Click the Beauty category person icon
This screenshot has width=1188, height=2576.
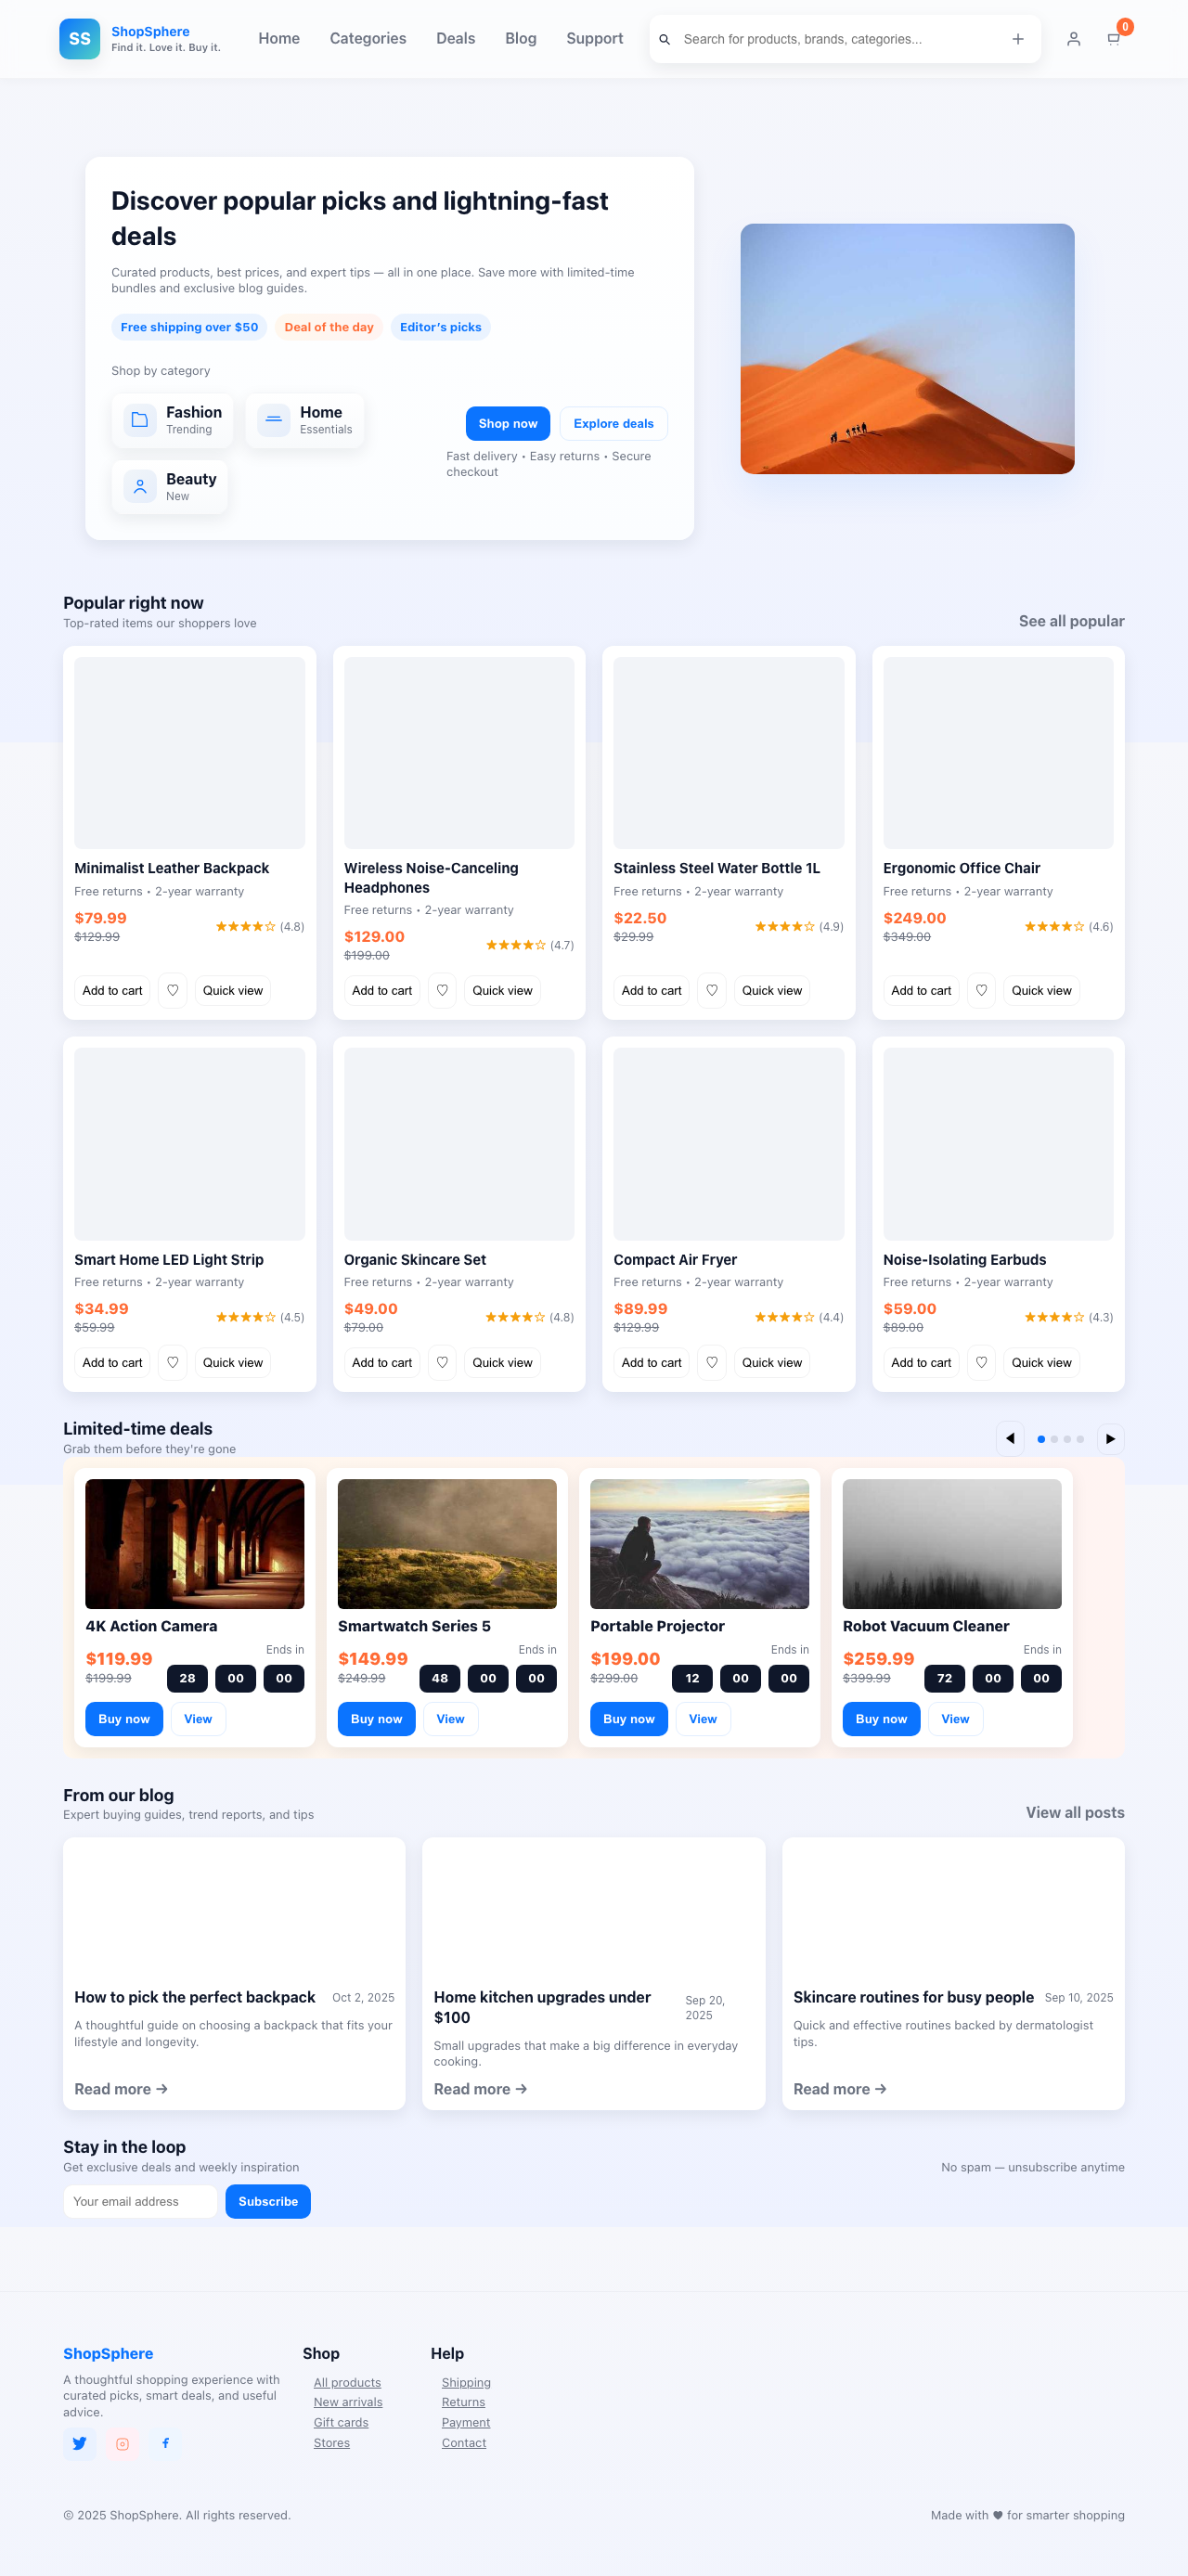coord(140,487)
